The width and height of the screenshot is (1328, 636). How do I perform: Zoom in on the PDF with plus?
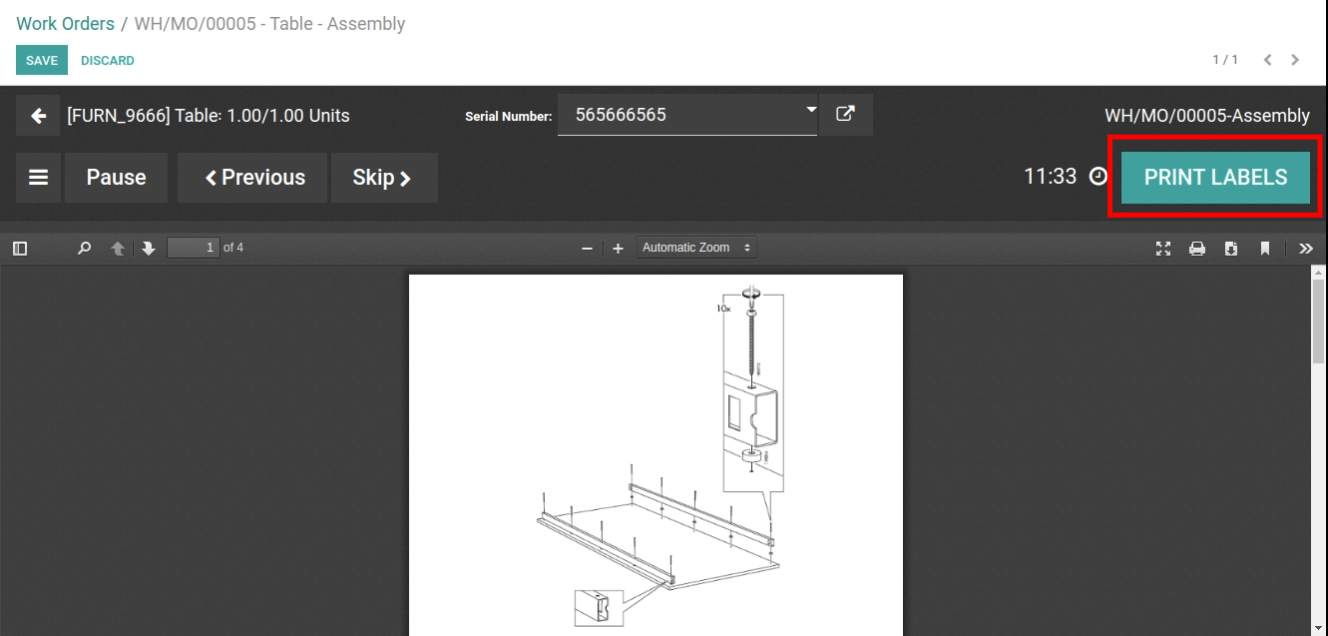click(x=617, y=248)
